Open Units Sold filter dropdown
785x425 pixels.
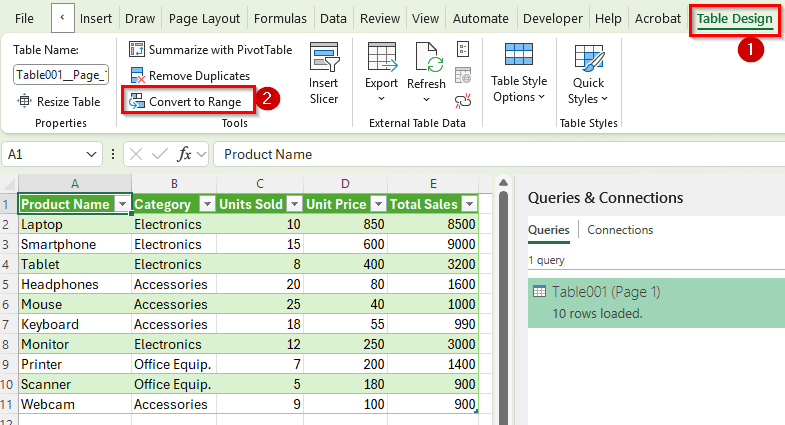295,204
